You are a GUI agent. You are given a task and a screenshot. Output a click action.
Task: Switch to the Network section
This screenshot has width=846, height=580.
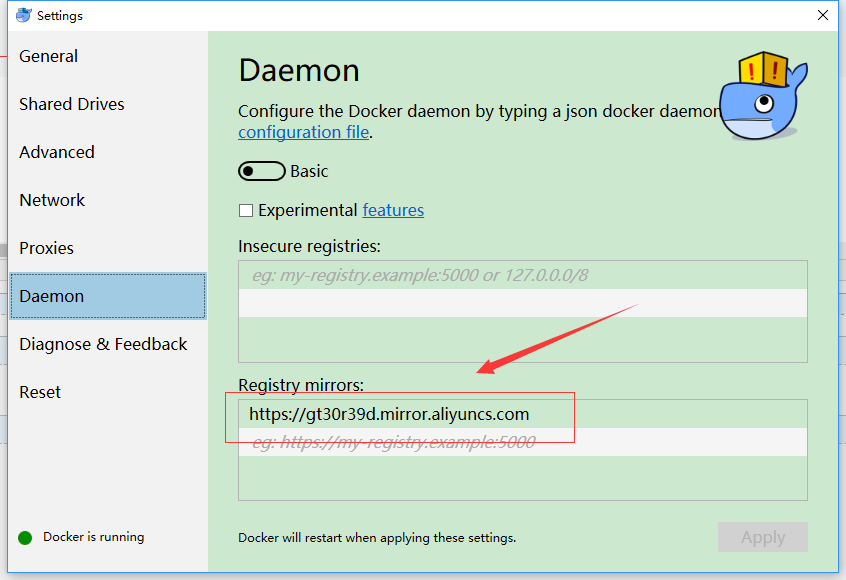(52, 200)
